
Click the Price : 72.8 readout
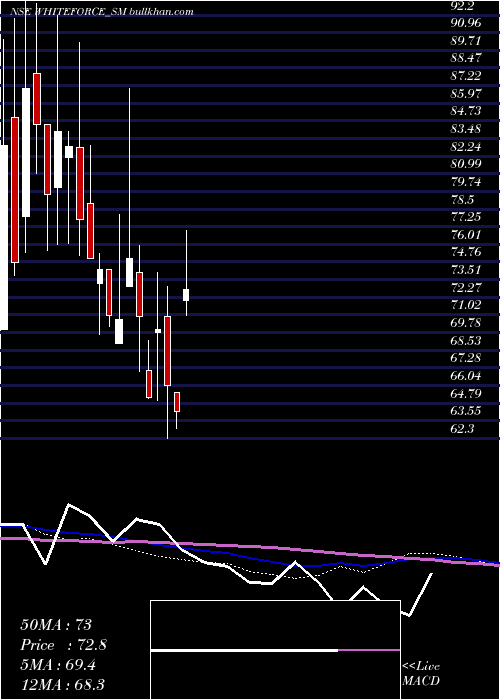[x=63, y=645]
